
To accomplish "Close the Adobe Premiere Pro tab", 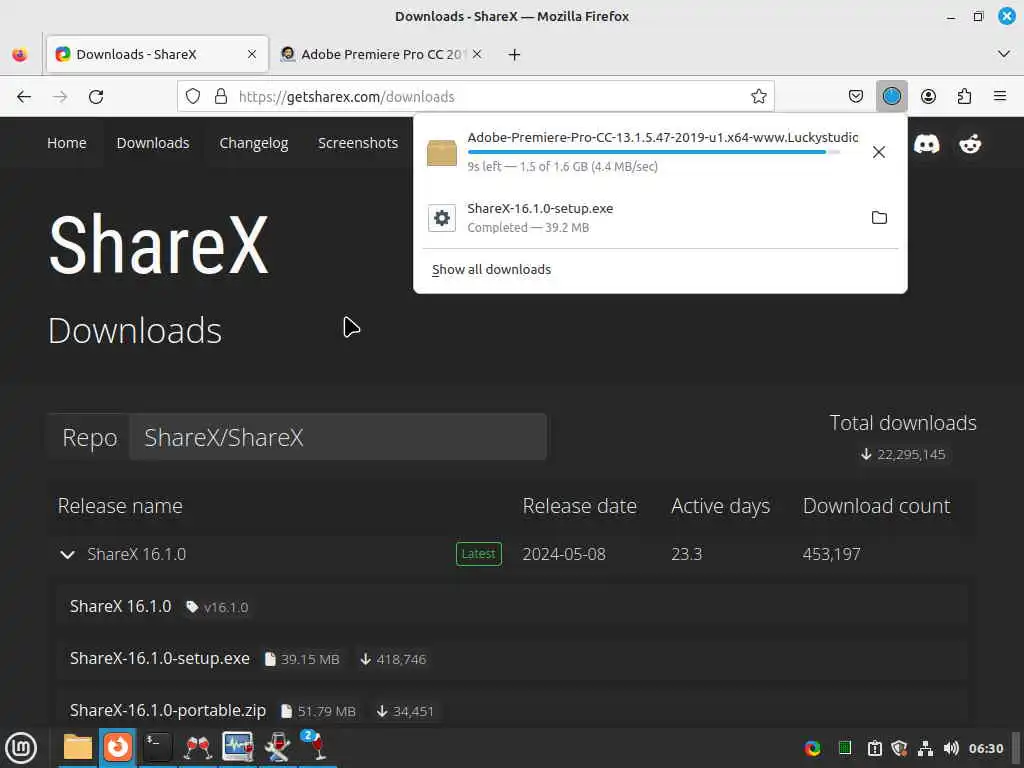I will [477, 54].
